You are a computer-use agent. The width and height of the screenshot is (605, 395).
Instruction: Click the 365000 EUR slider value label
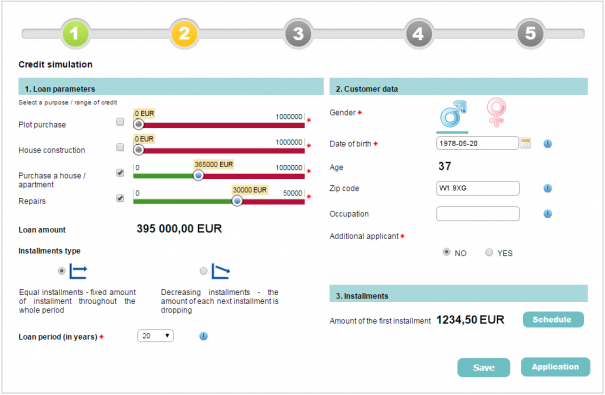[x=214, y=164]
